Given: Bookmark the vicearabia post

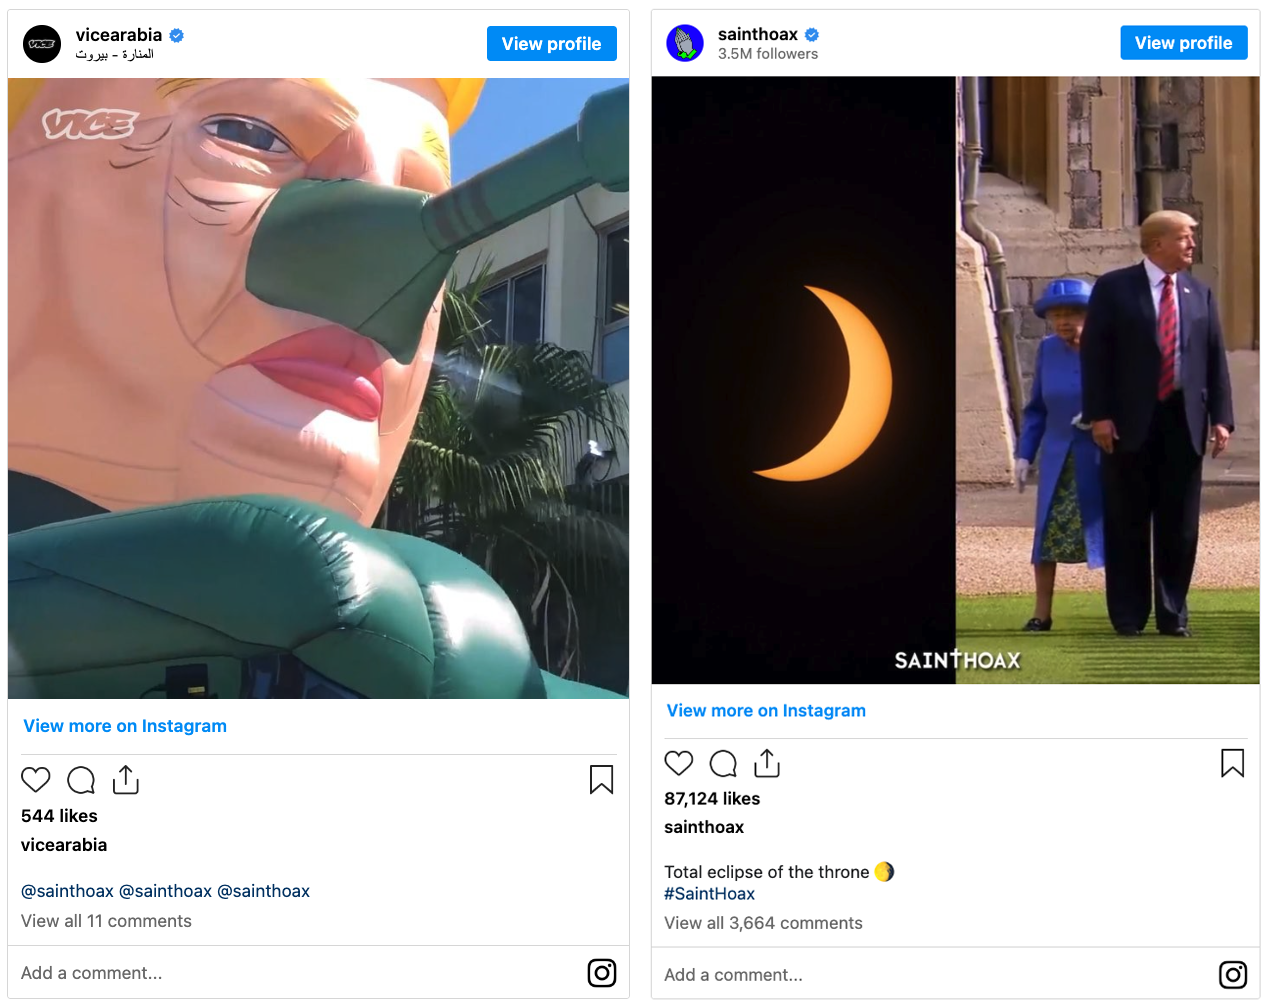Looking at the screenshot, I should click(x=601, y=780).
